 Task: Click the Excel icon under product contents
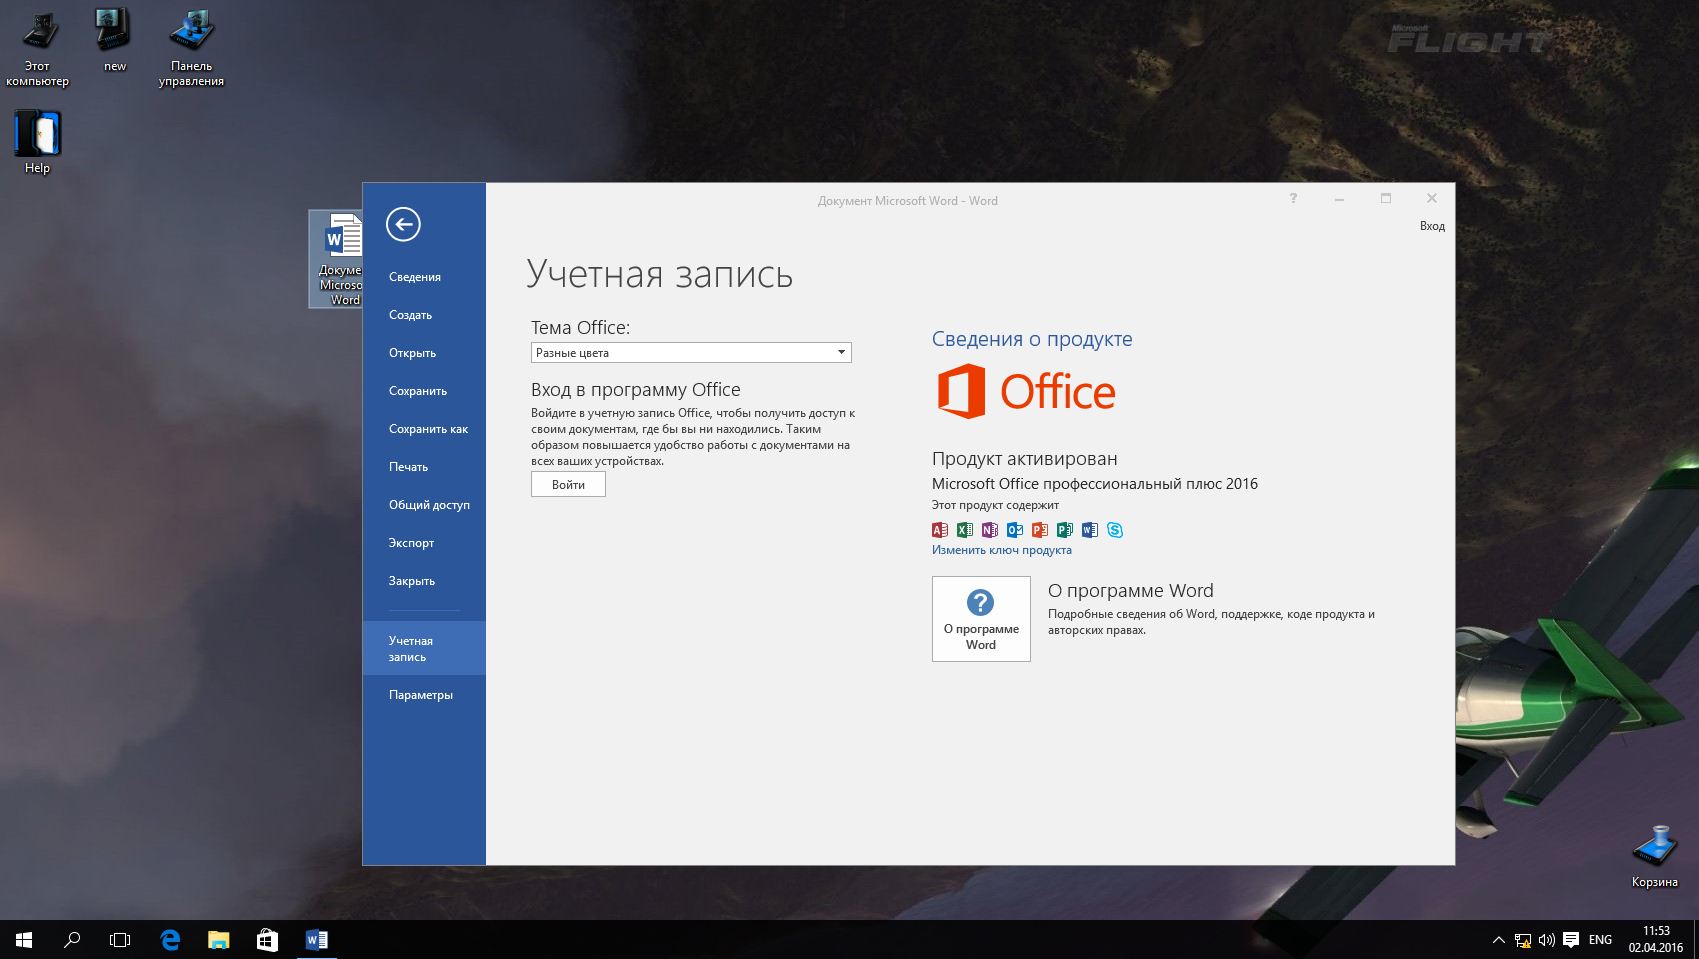click(965, 530)
